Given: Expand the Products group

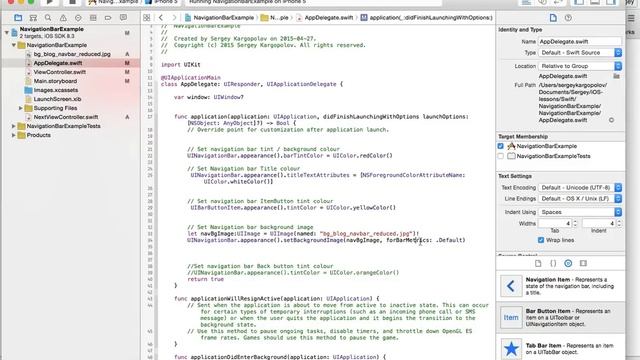Looking at the screenshot, I should pos(14,135).
